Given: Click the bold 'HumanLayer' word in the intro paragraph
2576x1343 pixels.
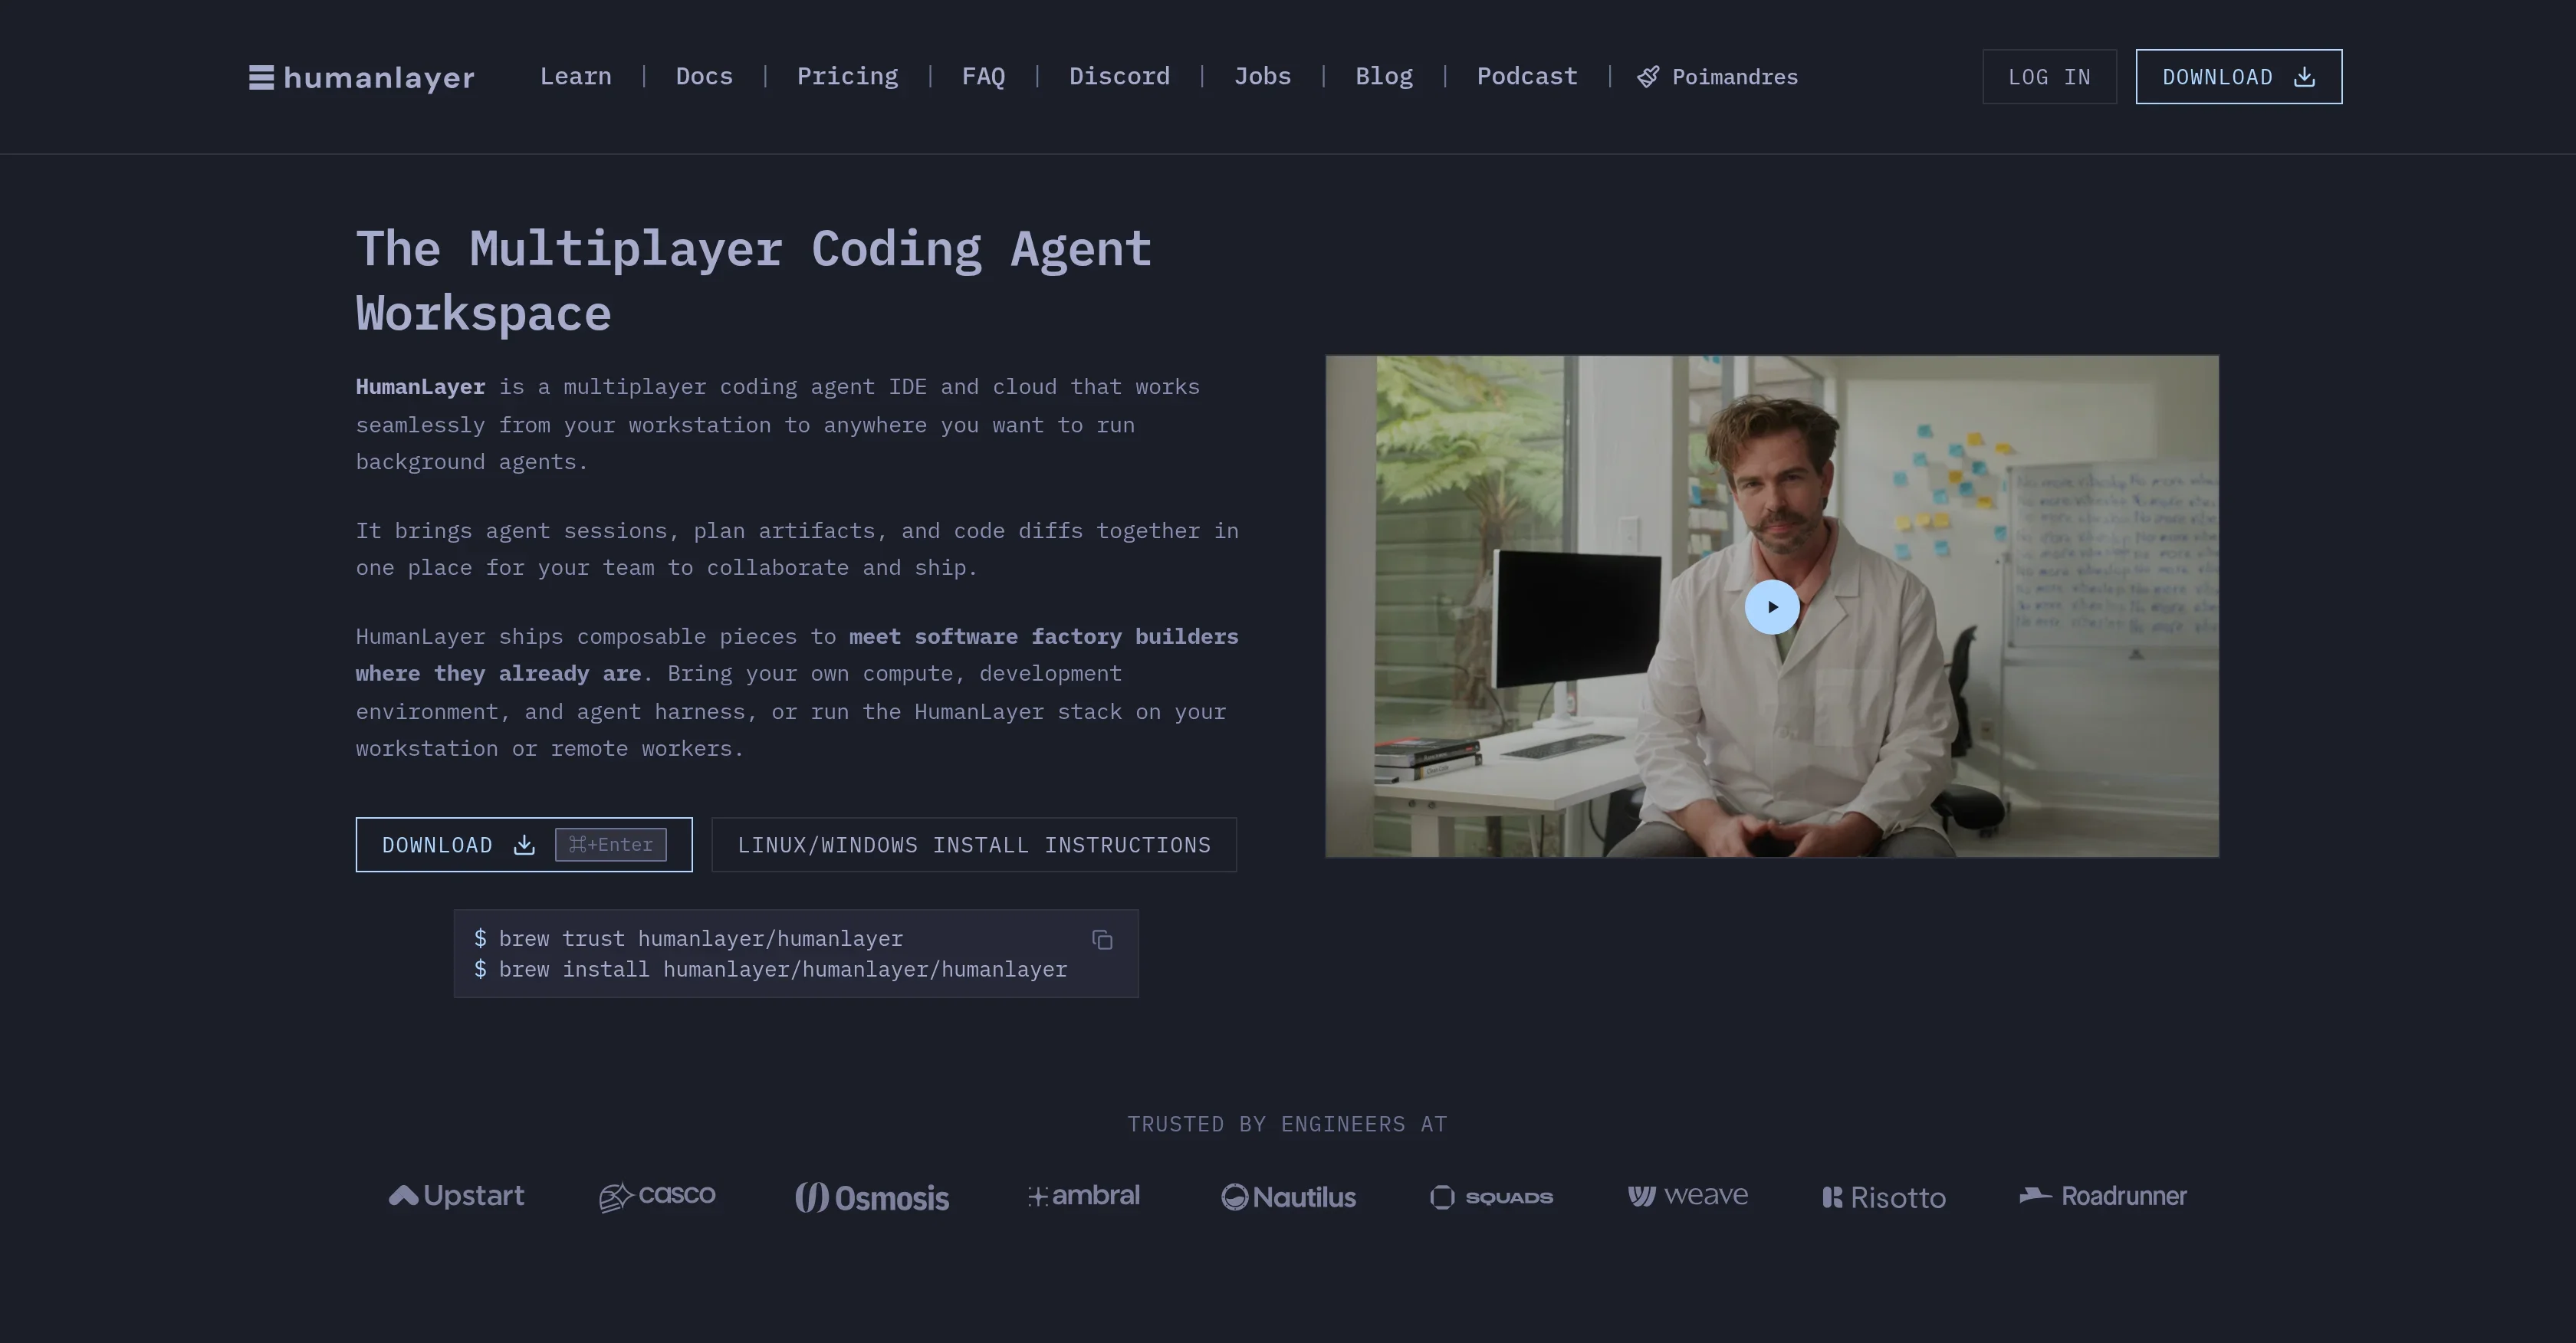Looking at the screenshot, I should tap(420, 387).
